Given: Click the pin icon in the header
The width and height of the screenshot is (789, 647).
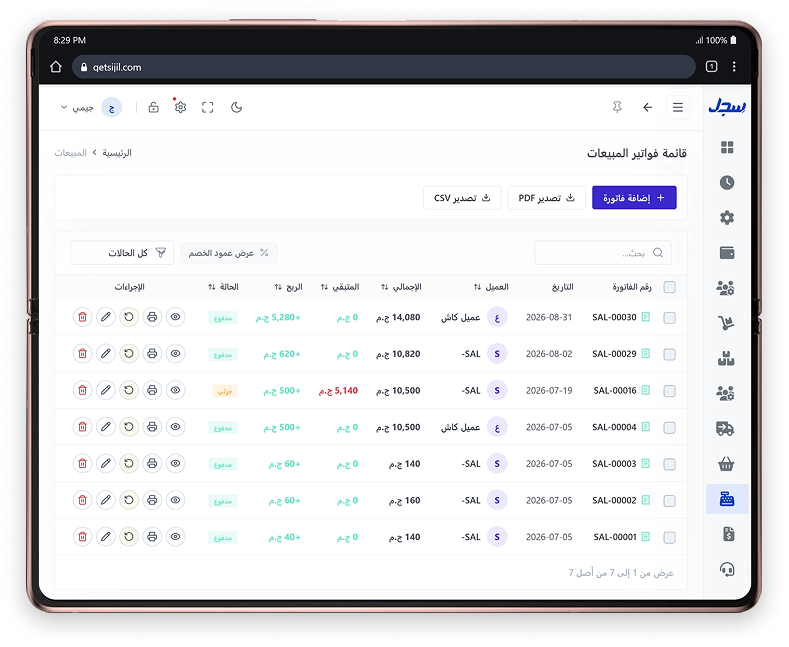Looking at the screenshot, I should [617, 107].
